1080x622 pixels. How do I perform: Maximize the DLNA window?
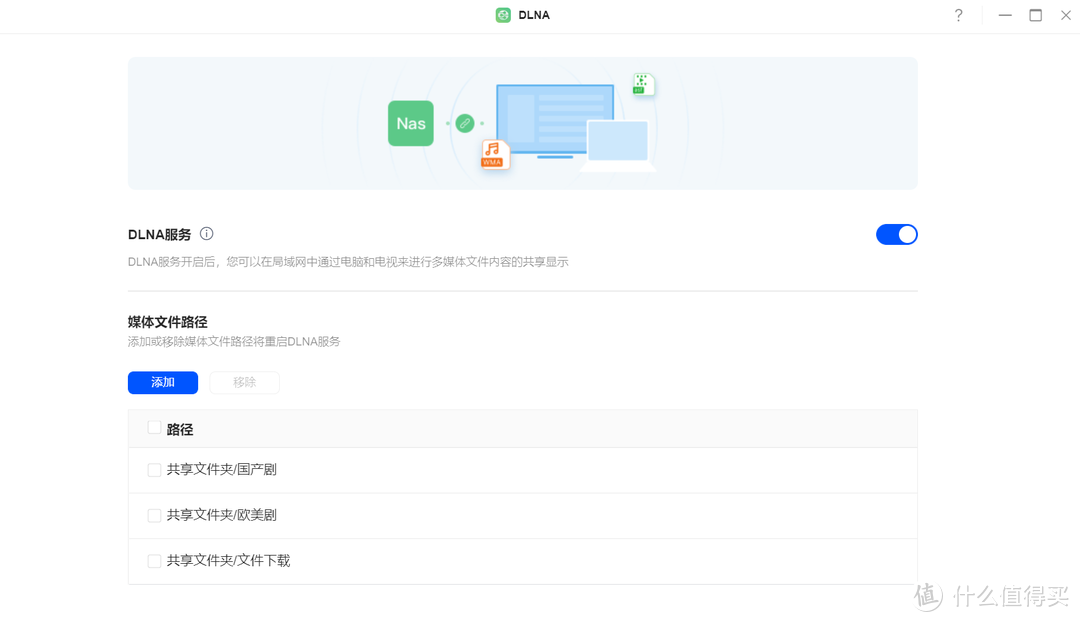(x=1036, y=15)
